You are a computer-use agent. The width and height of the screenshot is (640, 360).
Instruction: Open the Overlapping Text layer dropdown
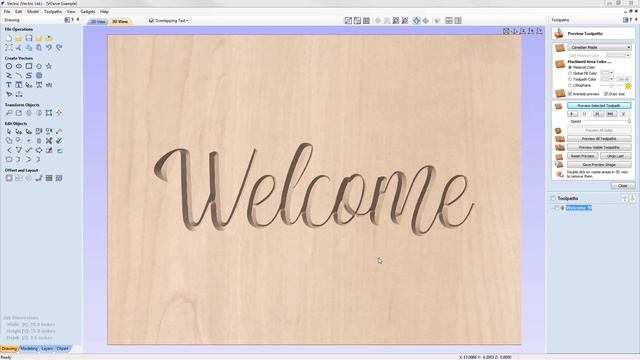click(169, 20)
